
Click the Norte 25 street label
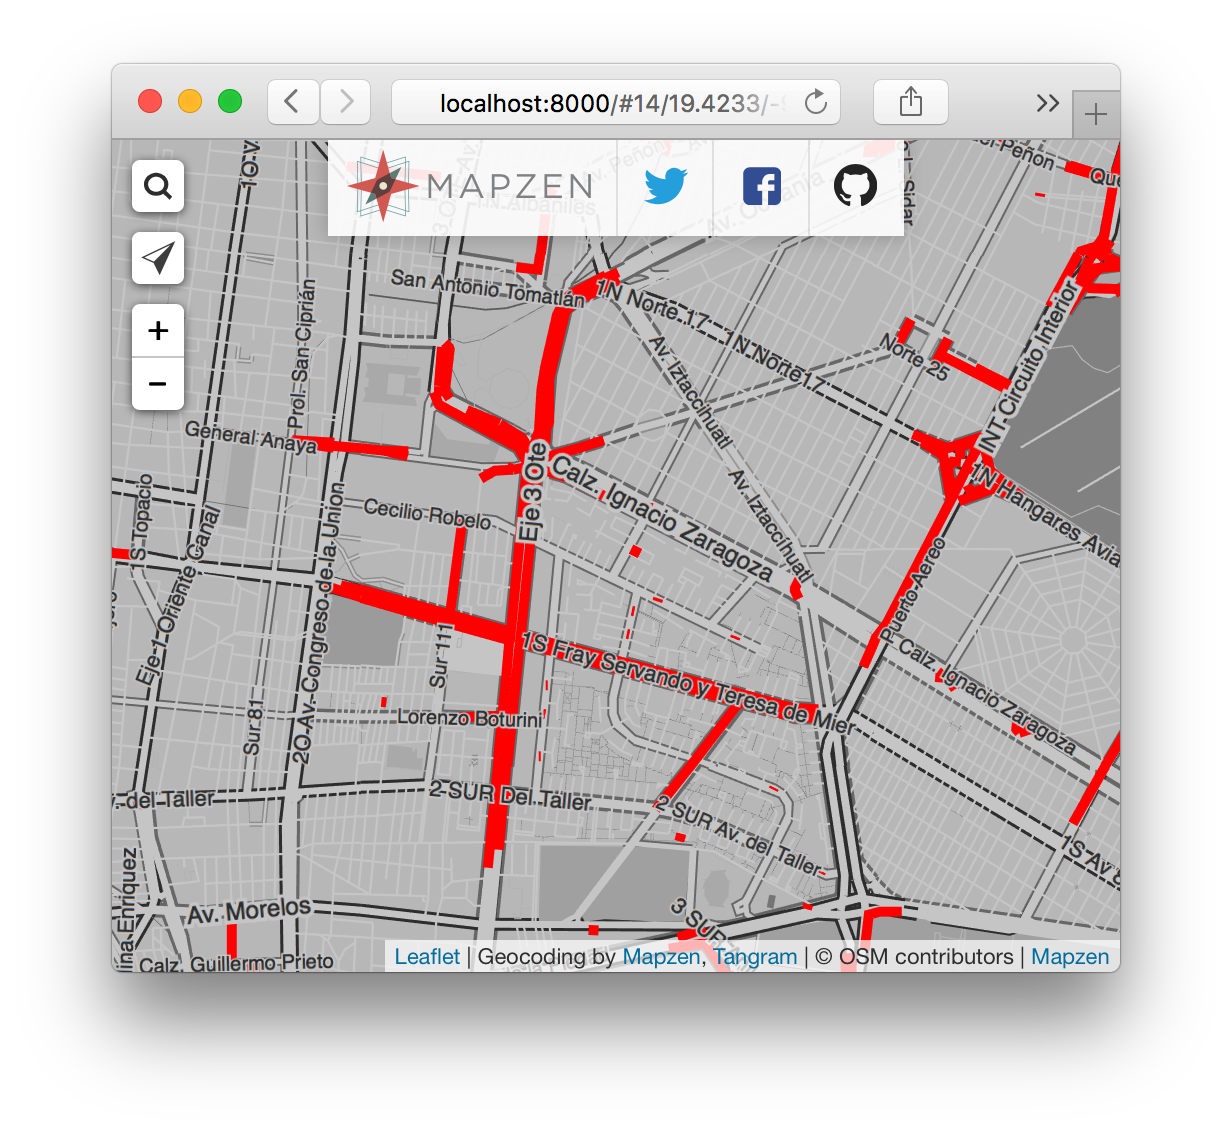(x=914, y=357)
